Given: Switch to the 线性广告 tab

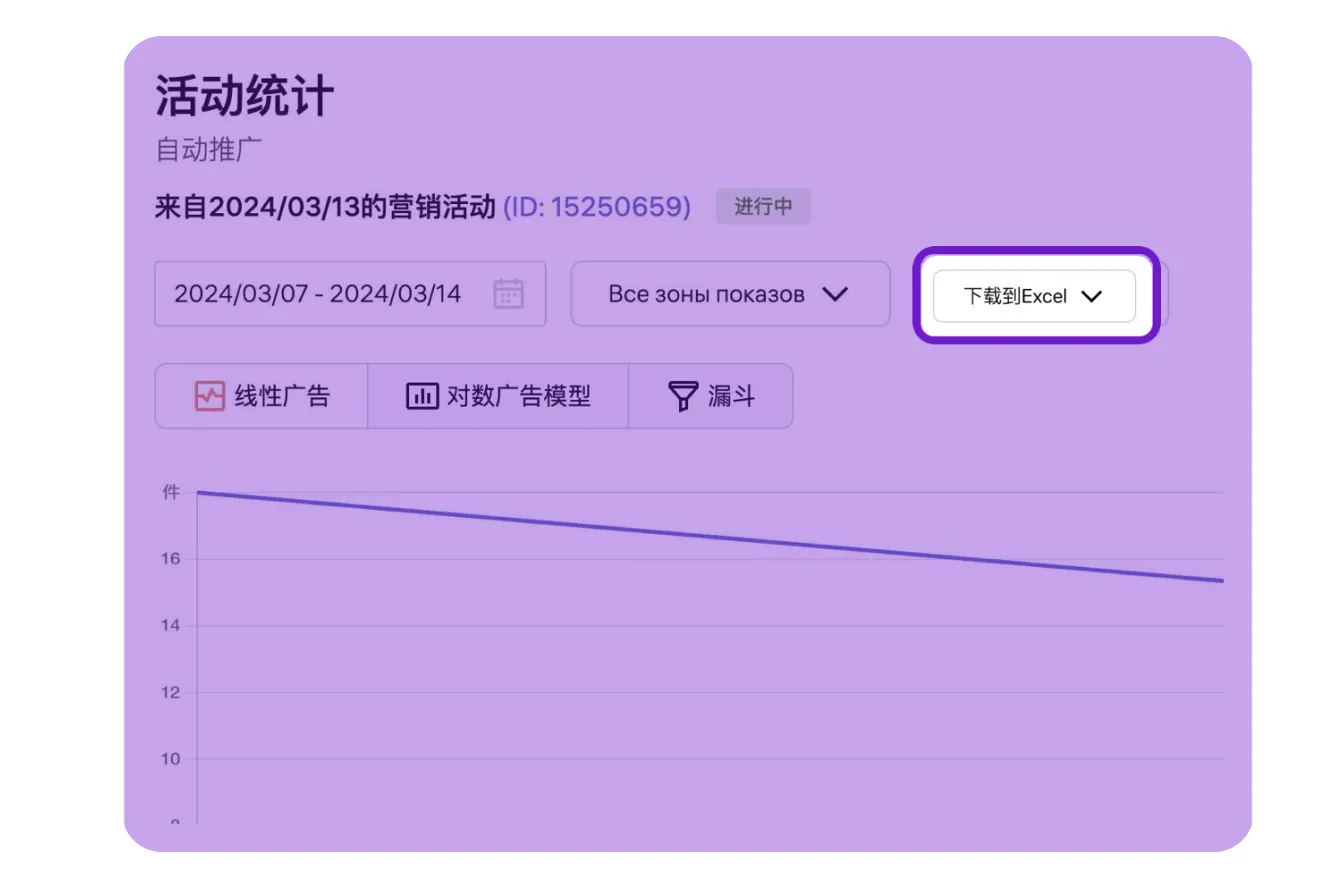Looking at the screenshot, I should [x=261, y=396].
